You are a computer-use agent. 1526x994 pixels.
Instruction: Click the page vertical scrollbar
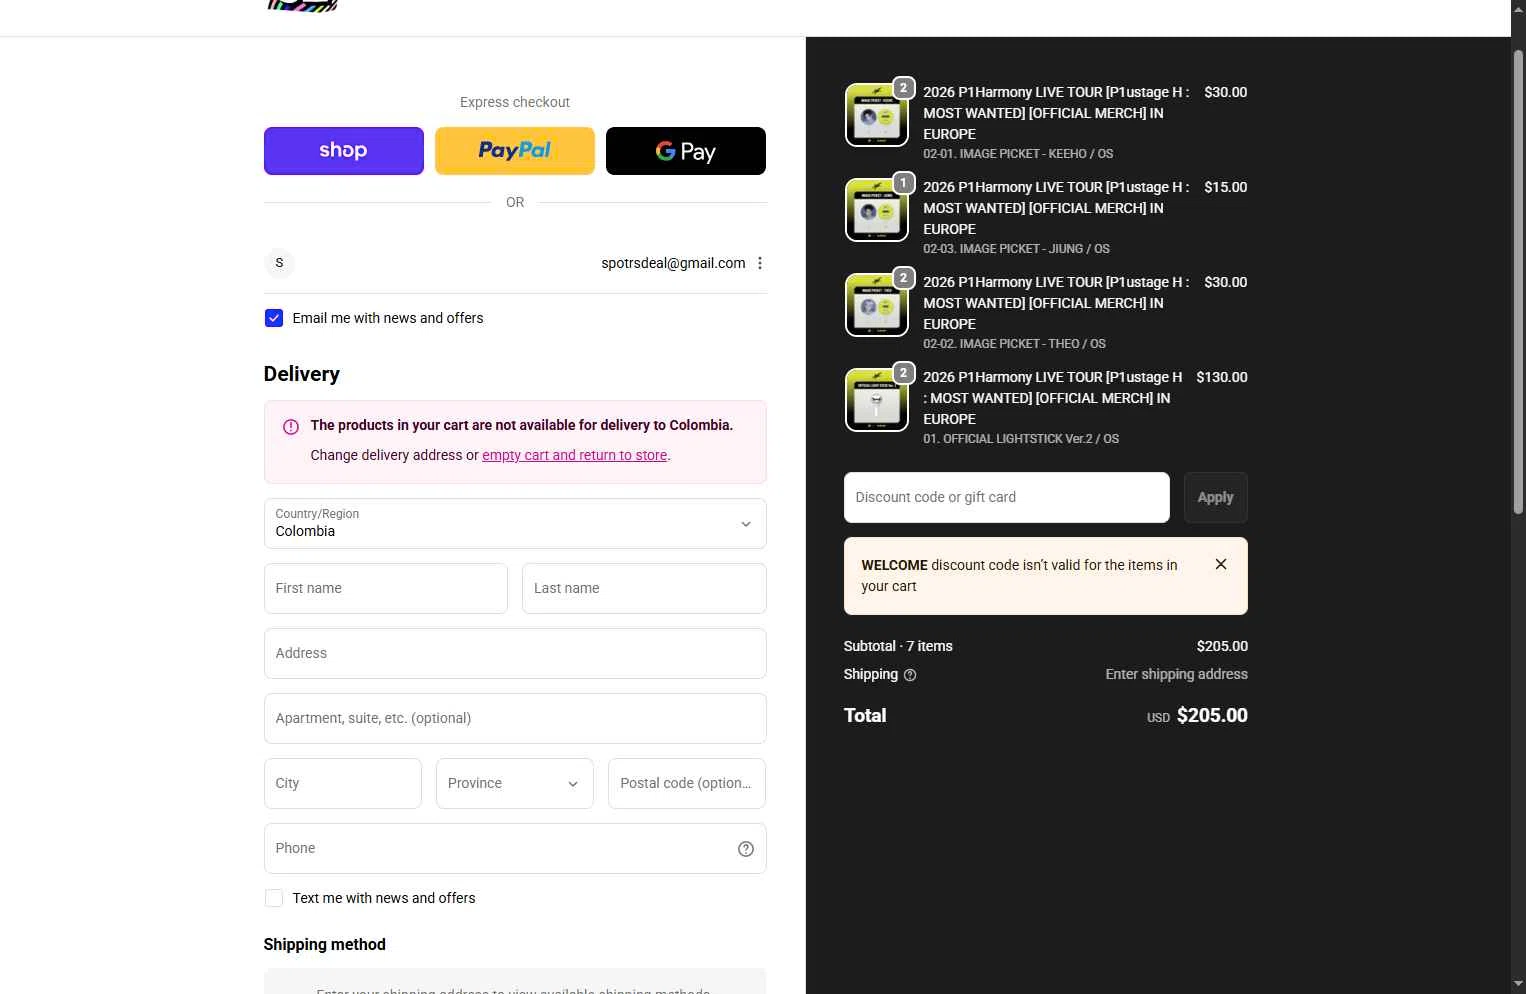[1518, 280]
